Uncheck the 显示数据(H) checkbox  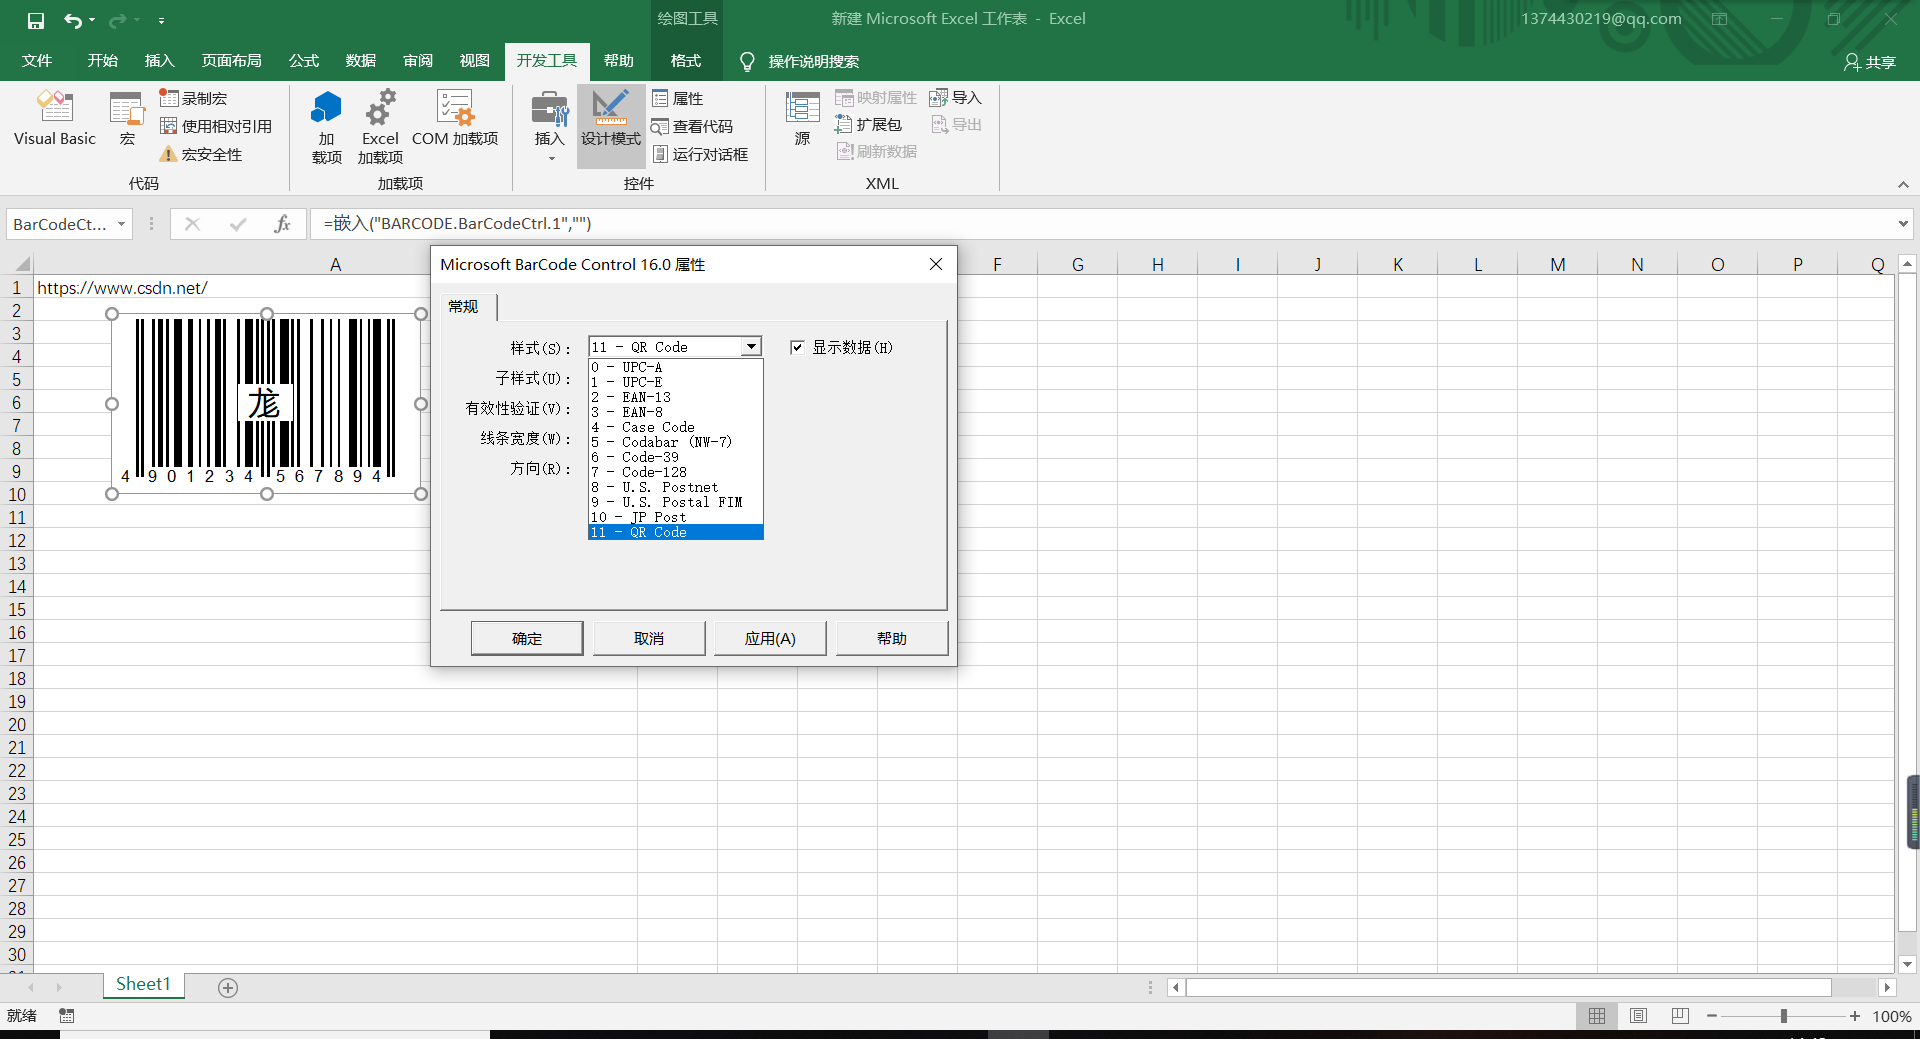[x=797, y=347]
